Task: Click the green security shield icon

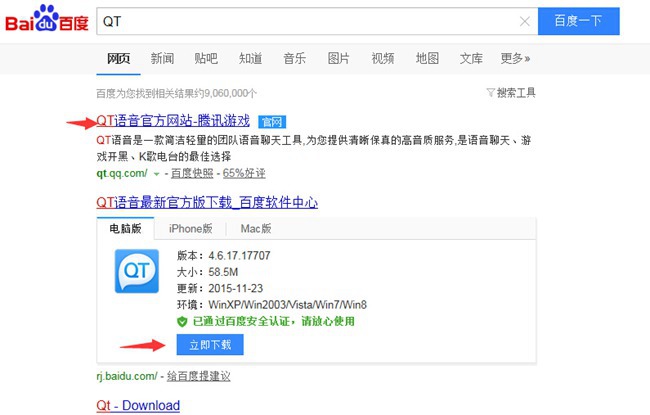Action: pos(182,321)
